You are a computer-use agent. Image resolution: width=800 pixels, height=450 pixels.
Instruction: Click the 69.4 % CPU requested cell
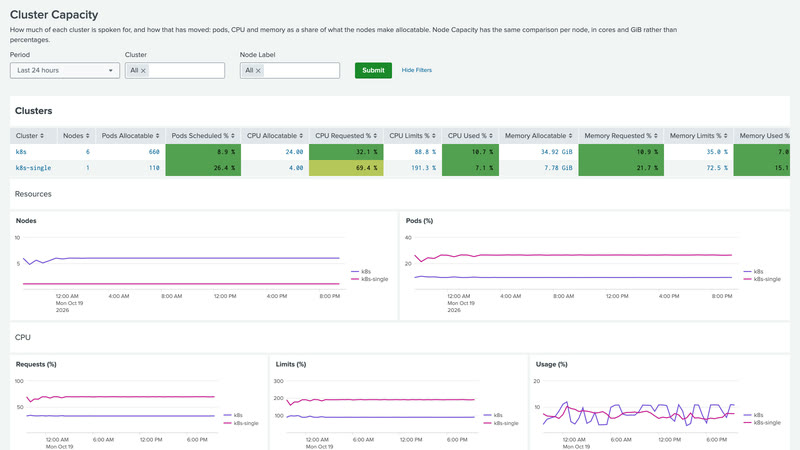click(346, 168)
